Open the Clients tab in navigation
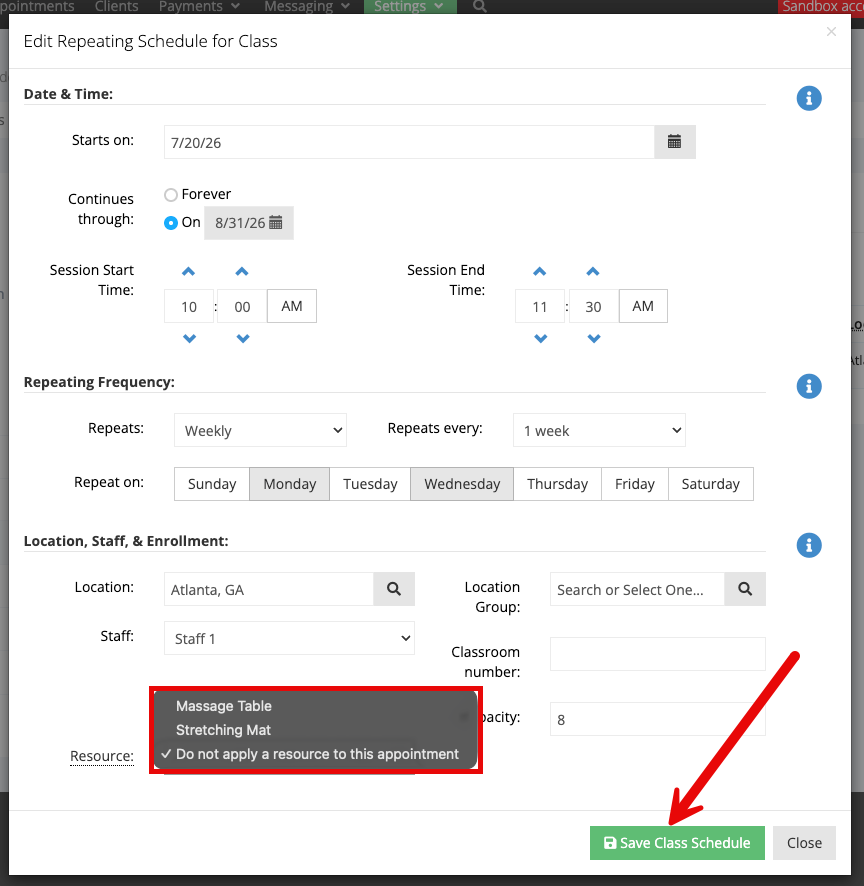 [x=116, y=6]
